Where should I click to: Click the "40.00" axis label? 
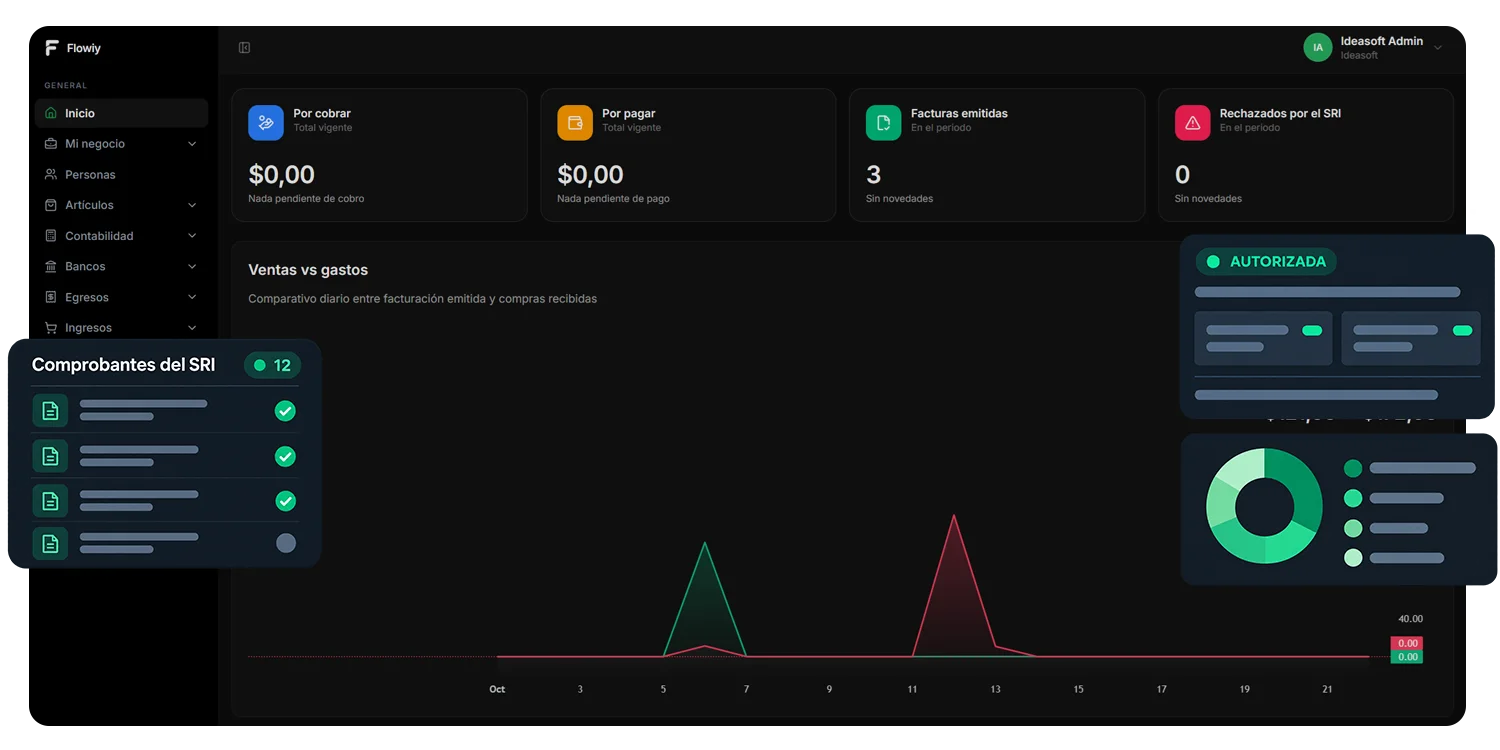(x=1410, y=619)
